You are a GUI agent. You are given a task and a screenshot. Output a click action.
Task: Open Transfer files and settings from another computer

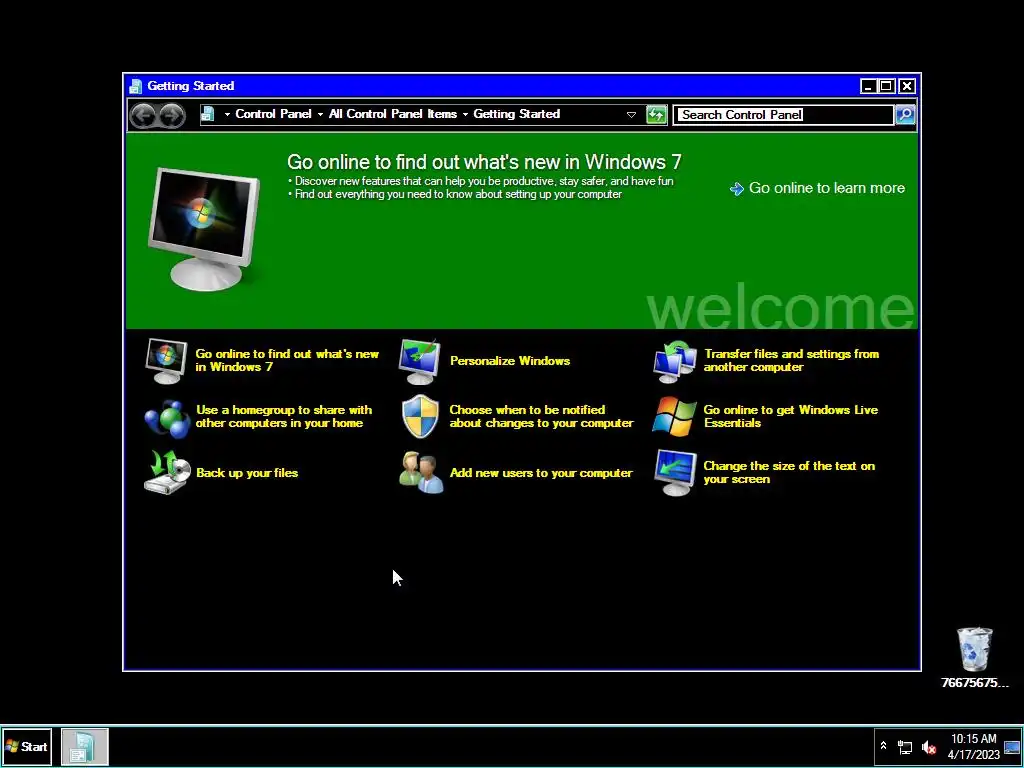tap(791, 360)
